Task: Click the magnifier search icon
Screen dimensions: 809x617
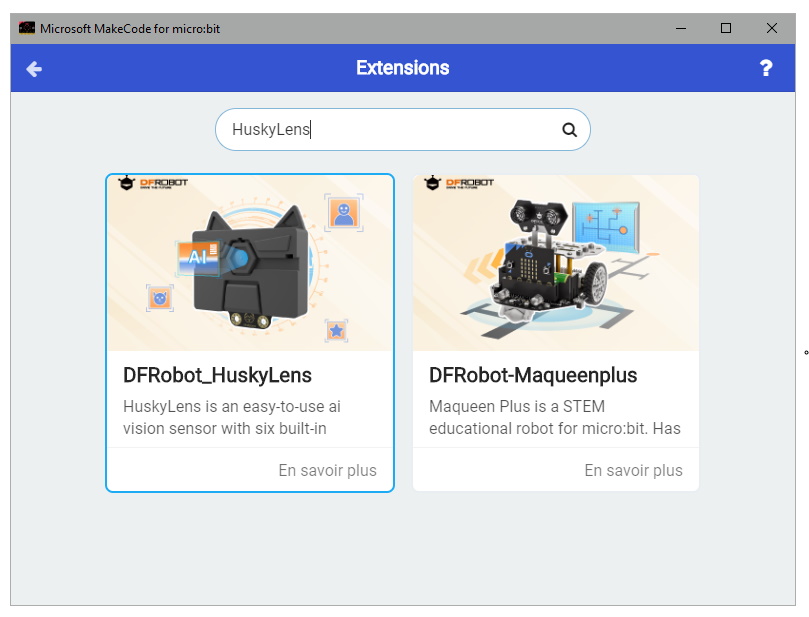Action: [568, 129]
